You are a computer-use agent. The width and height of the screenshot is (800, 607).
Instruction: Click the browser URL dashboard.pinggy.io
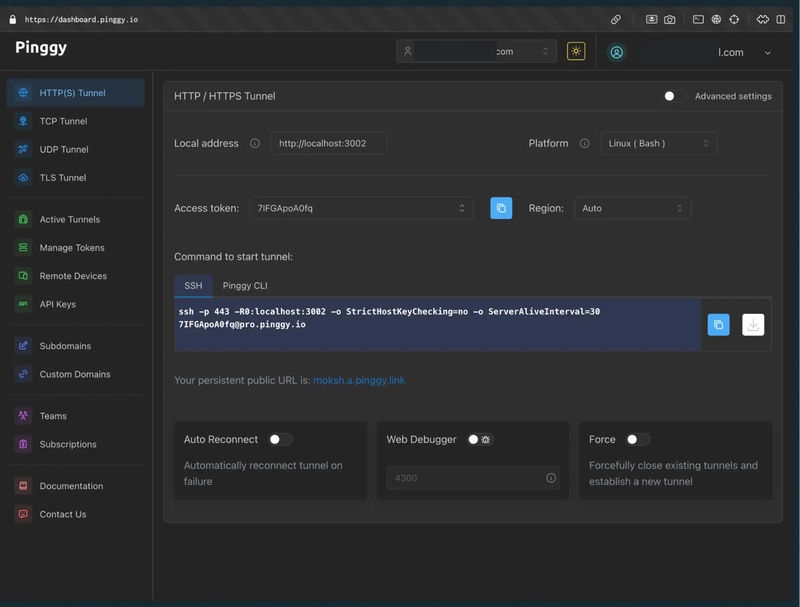point(81,19)
